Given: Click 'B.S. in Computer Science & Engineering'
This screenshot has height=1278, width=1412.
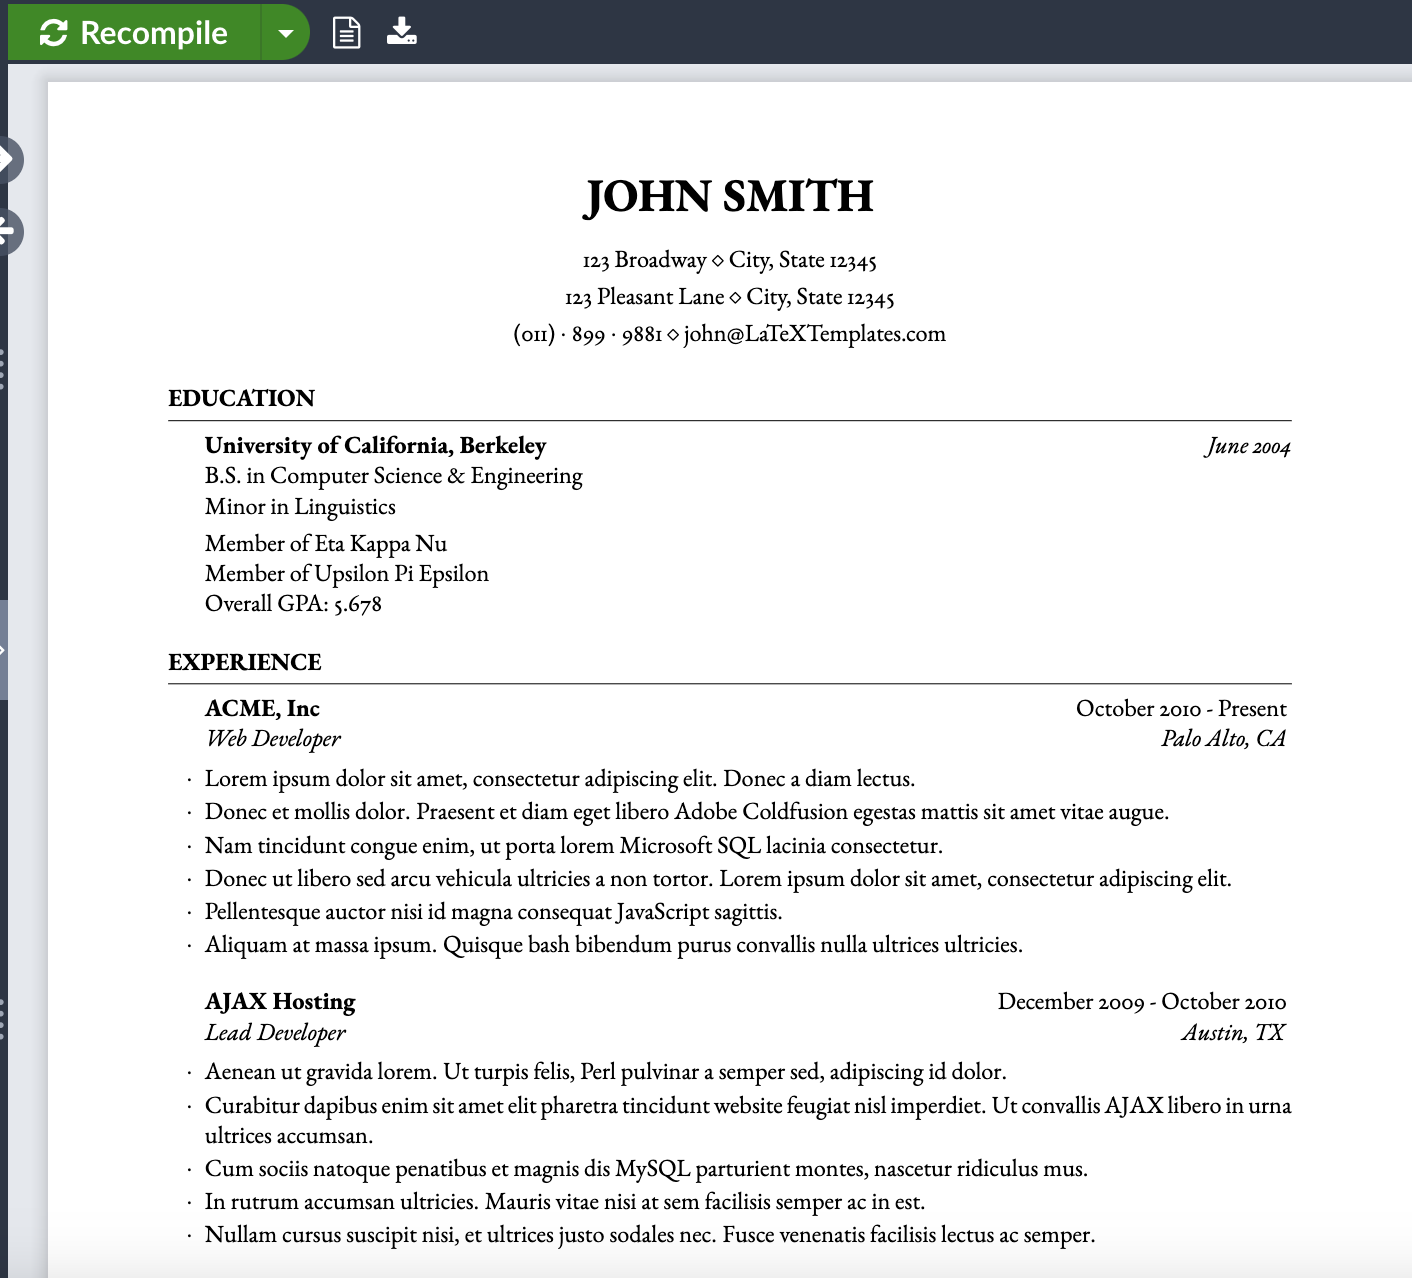Looking at the screenshot, I should (x=394, y=476).
